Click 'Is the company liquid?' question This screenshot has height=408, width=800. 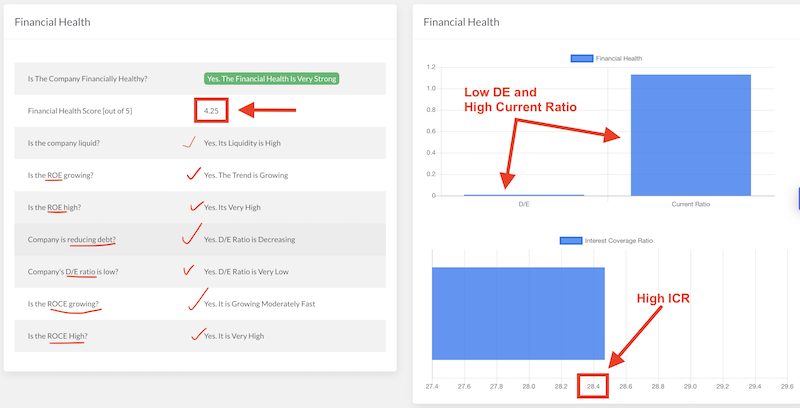click(x=64, y=143)
